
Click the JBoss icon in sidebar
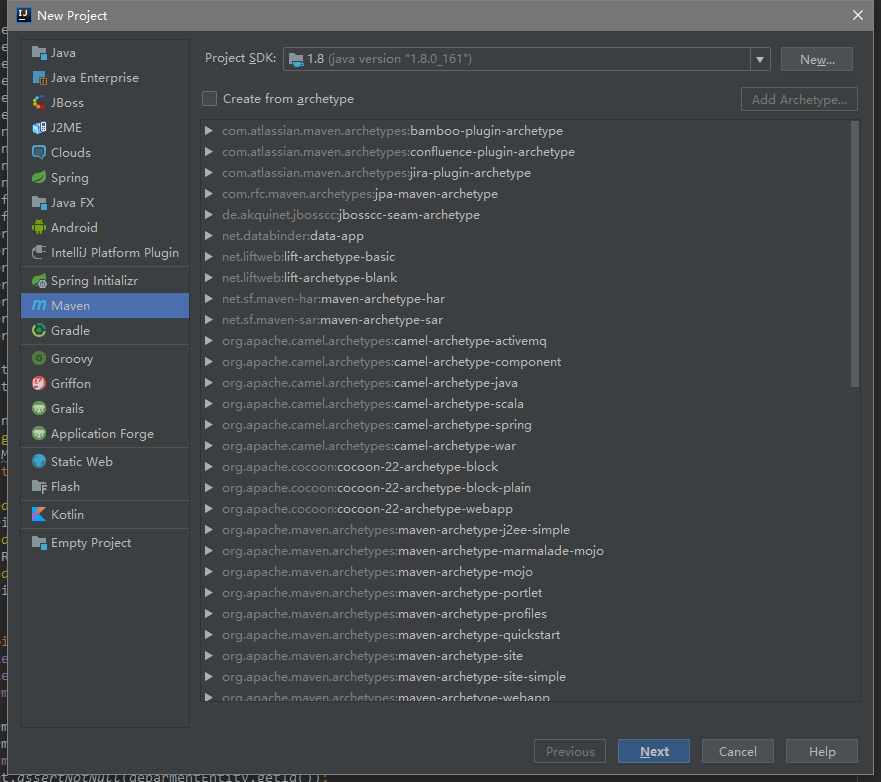[x=39, y=103]
